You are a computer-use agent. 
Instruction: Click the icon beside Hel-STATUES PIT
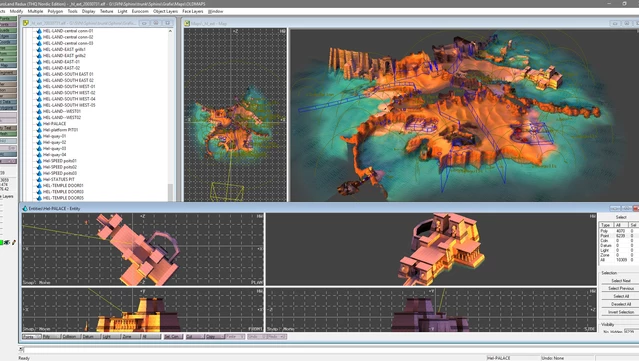coord(39,179)
